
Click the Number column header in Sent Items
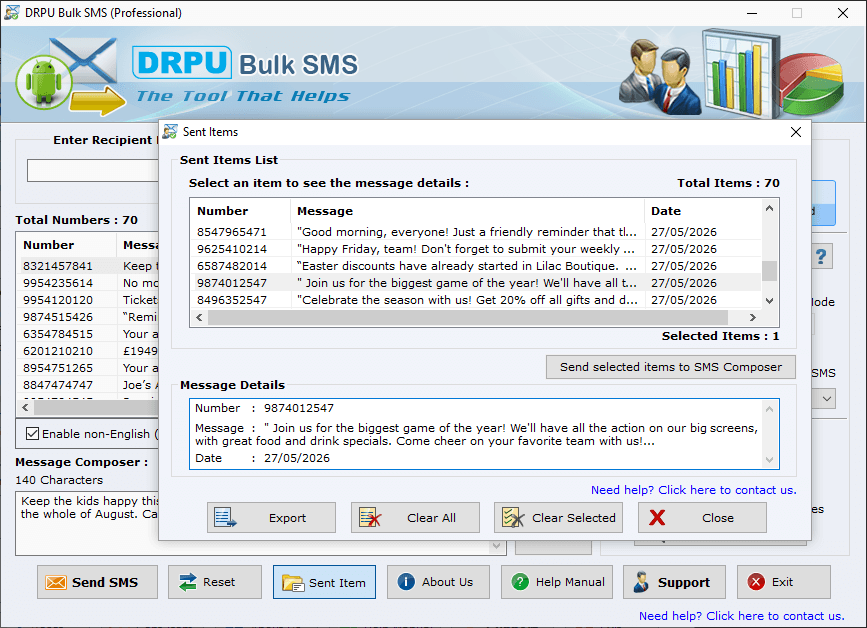pyautogui.click(x=241, y=211)
